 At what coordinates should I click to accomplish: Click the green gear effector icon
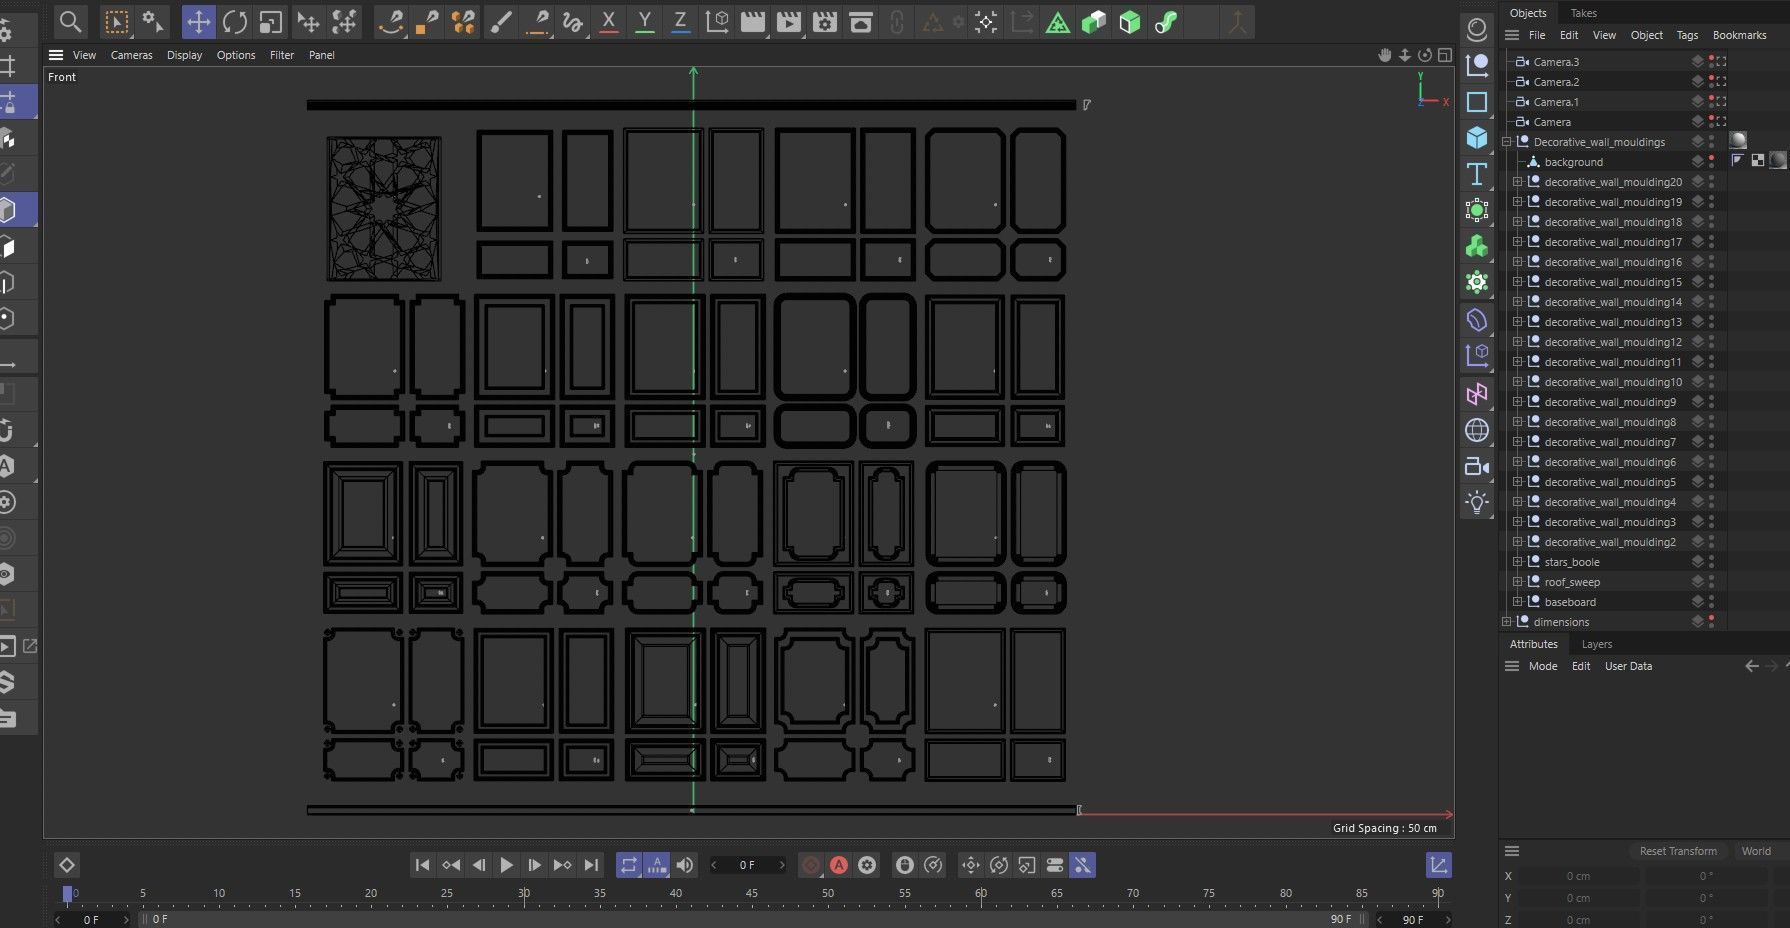[1477, 282]
